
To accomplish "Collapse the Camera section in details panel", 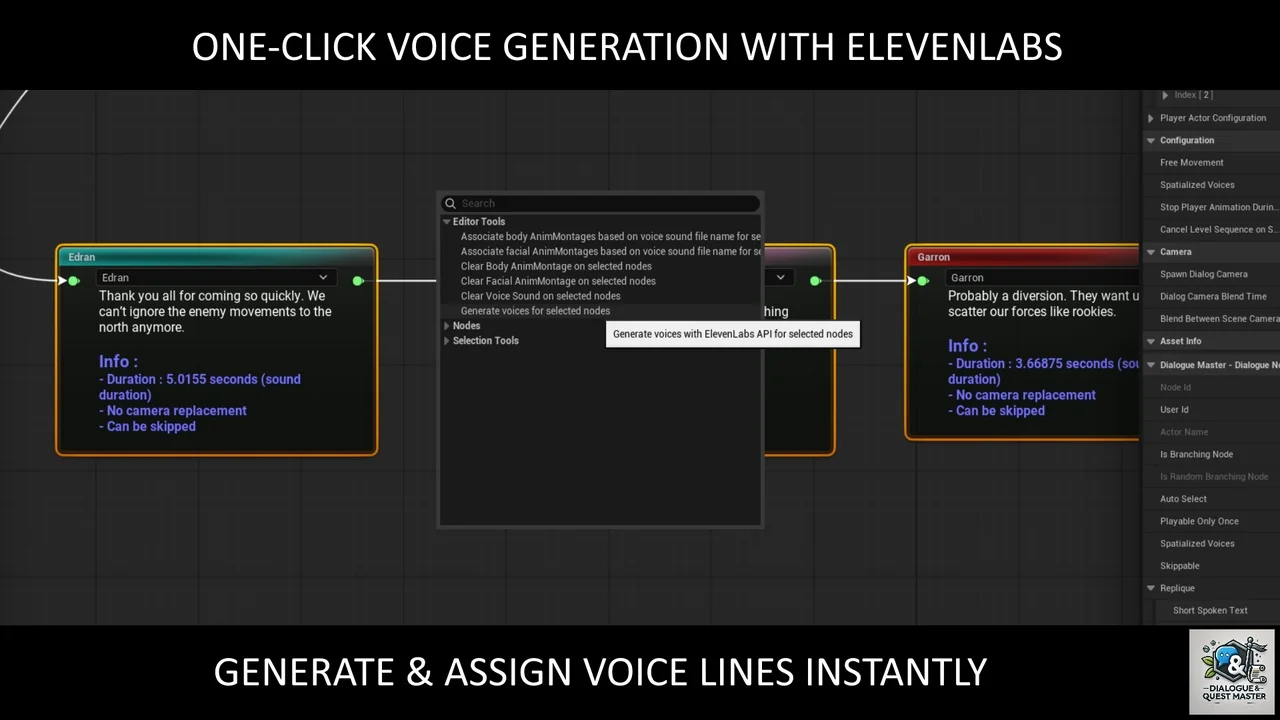I will (x=1151, y=252).
